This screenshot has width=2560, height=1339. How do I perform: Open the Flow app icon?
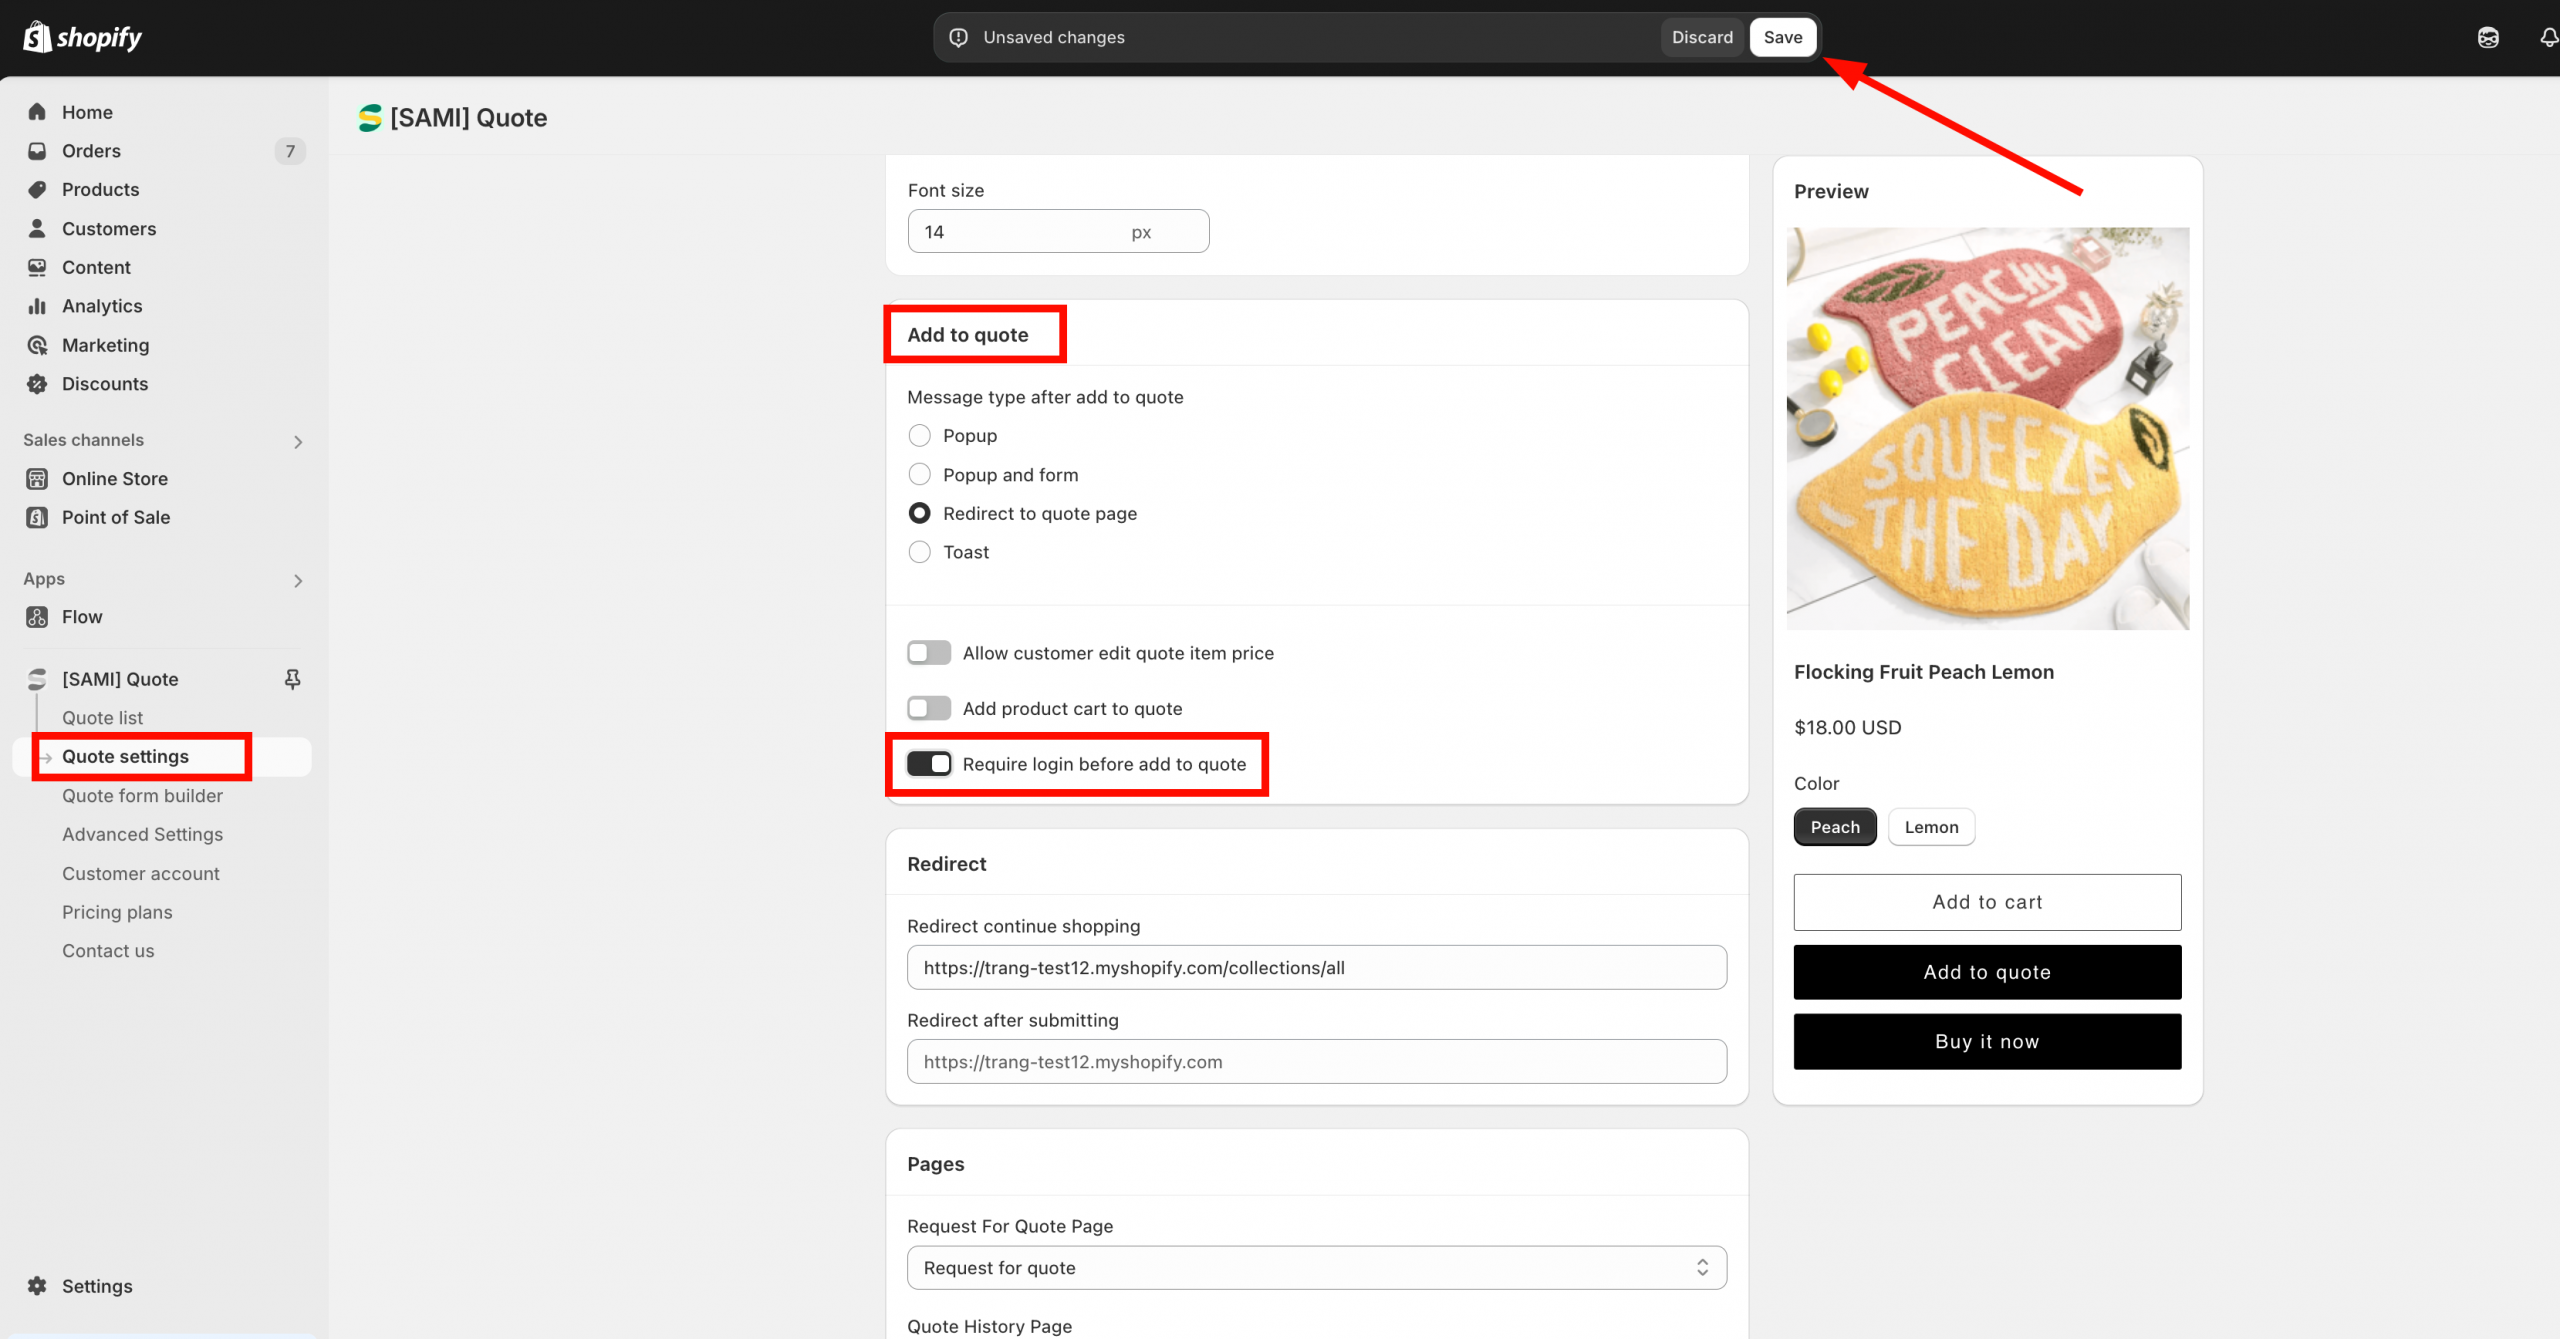(37, 617)
